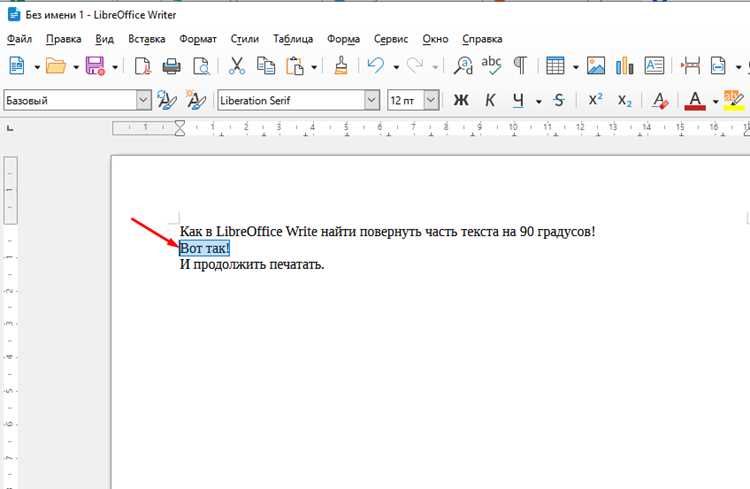The width and height of the screenshot is (750, 489).
Task: Click into the Liberation Serif font name field
Action: click(x=291, y=100)
